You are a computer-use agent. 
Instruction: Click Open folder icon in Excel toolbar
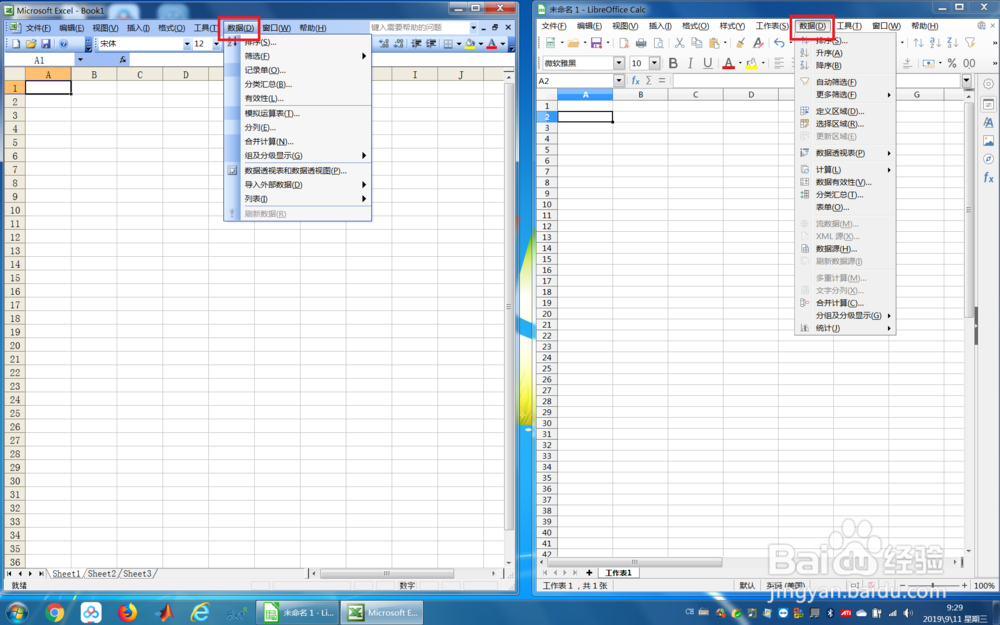point(31,44)
